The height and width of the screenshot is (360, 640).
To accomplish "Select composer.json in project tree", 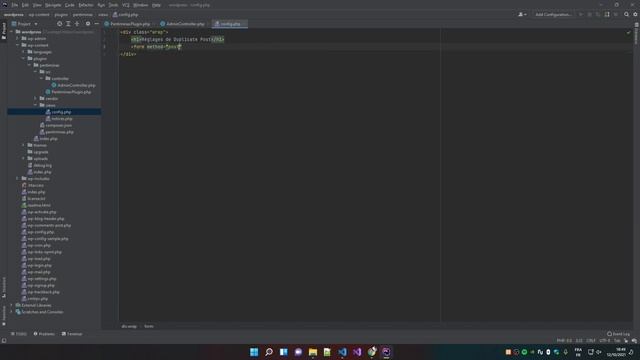I will click(x=56, y=125).
